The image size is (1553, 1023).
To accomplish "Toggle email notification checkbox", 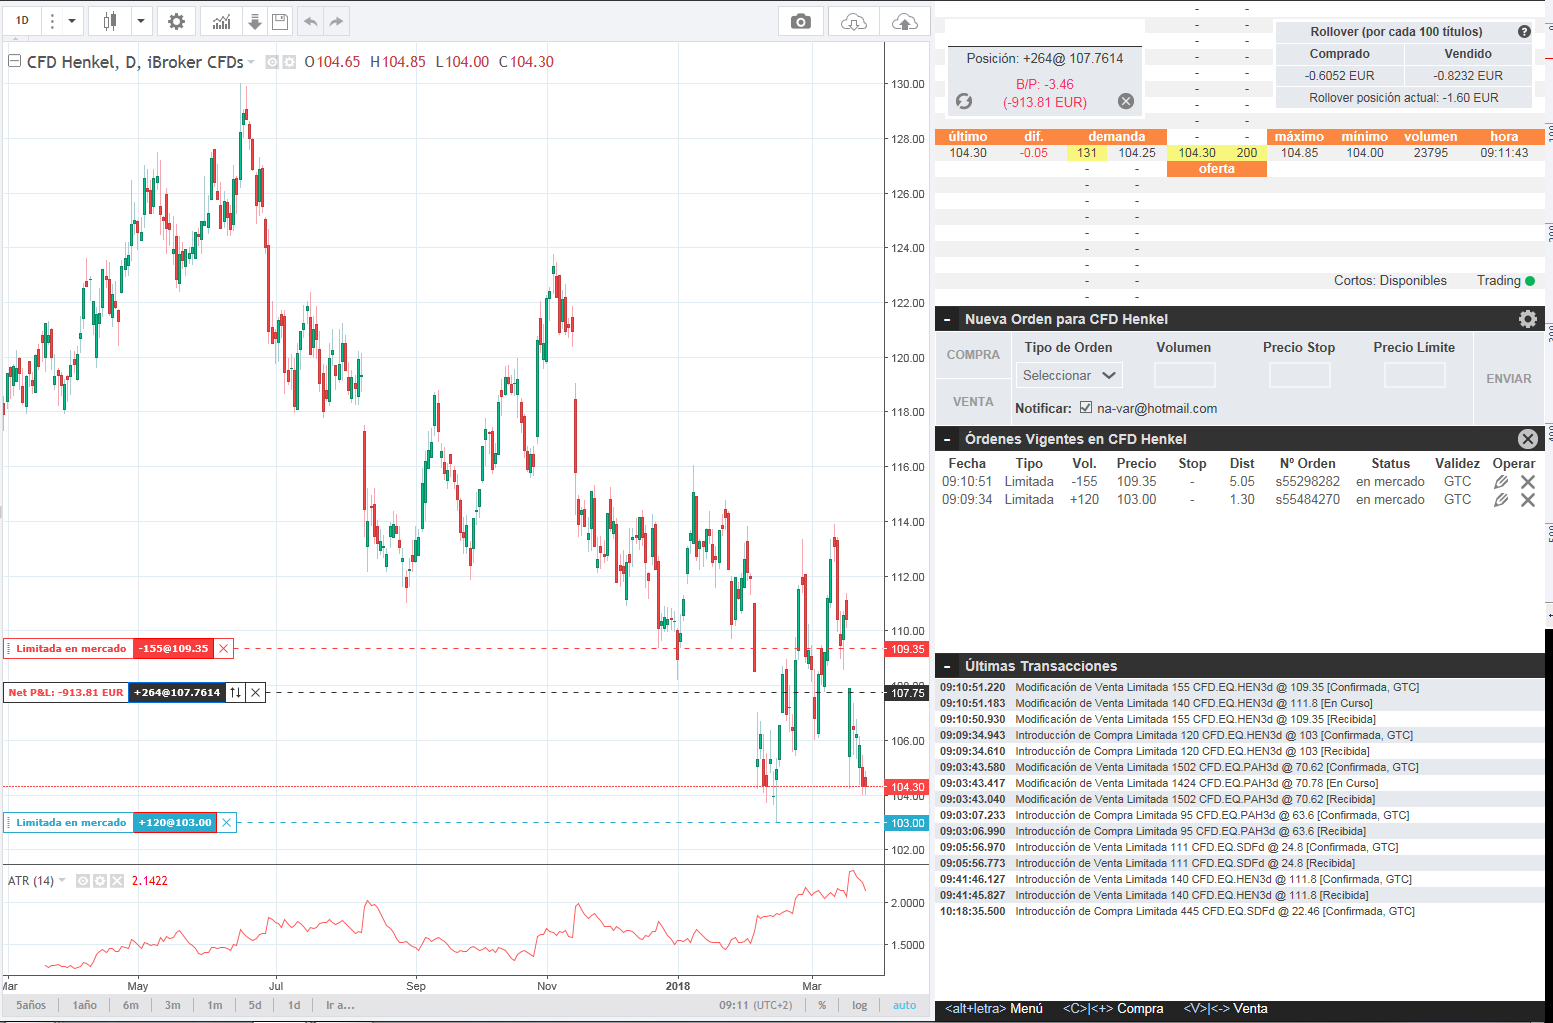I will 1086,408.
